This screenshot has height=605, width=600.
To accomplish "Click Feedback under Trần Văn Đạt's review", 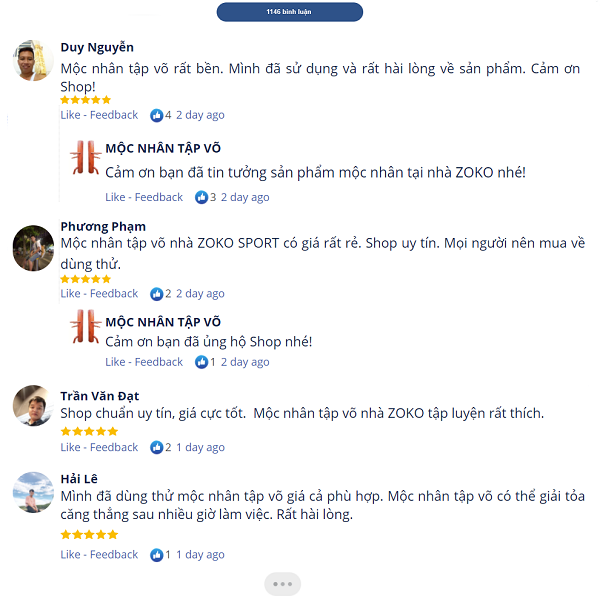I will coord(114,447).
